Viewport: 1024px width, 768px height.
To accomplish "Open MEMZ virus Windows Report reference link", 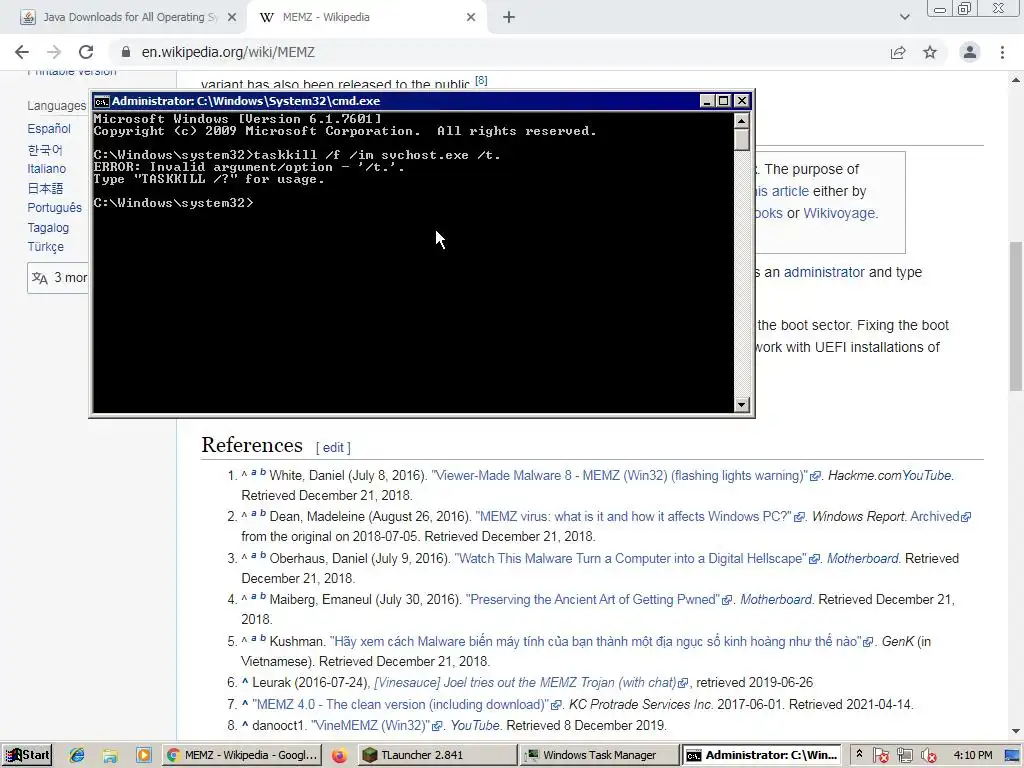I will pyautogui.click(x=633, y=517).
